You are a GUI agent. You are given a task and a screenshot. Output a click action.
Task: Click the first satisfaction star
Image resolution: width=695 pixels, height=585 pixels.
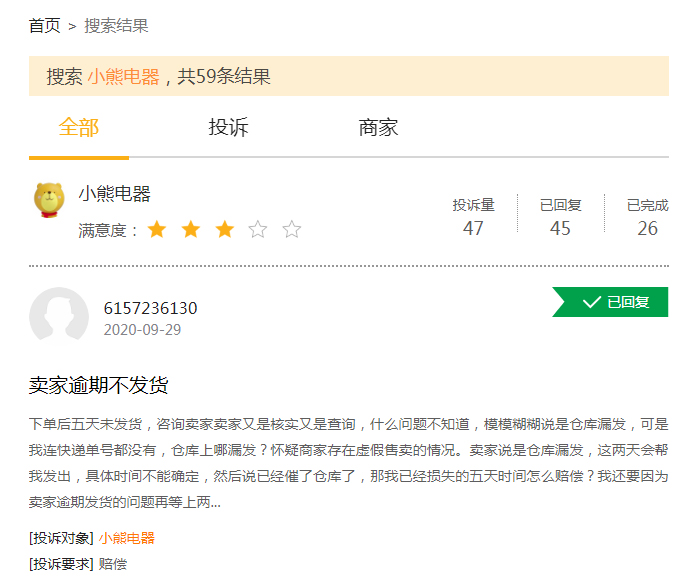[157, 230]
